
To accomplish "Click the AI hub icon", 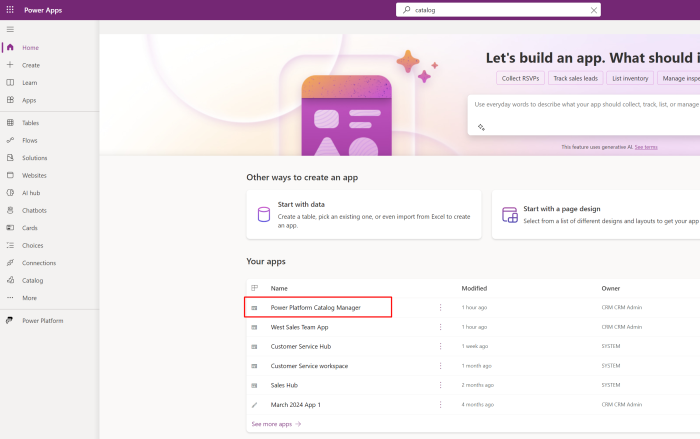I will (10, 192).
